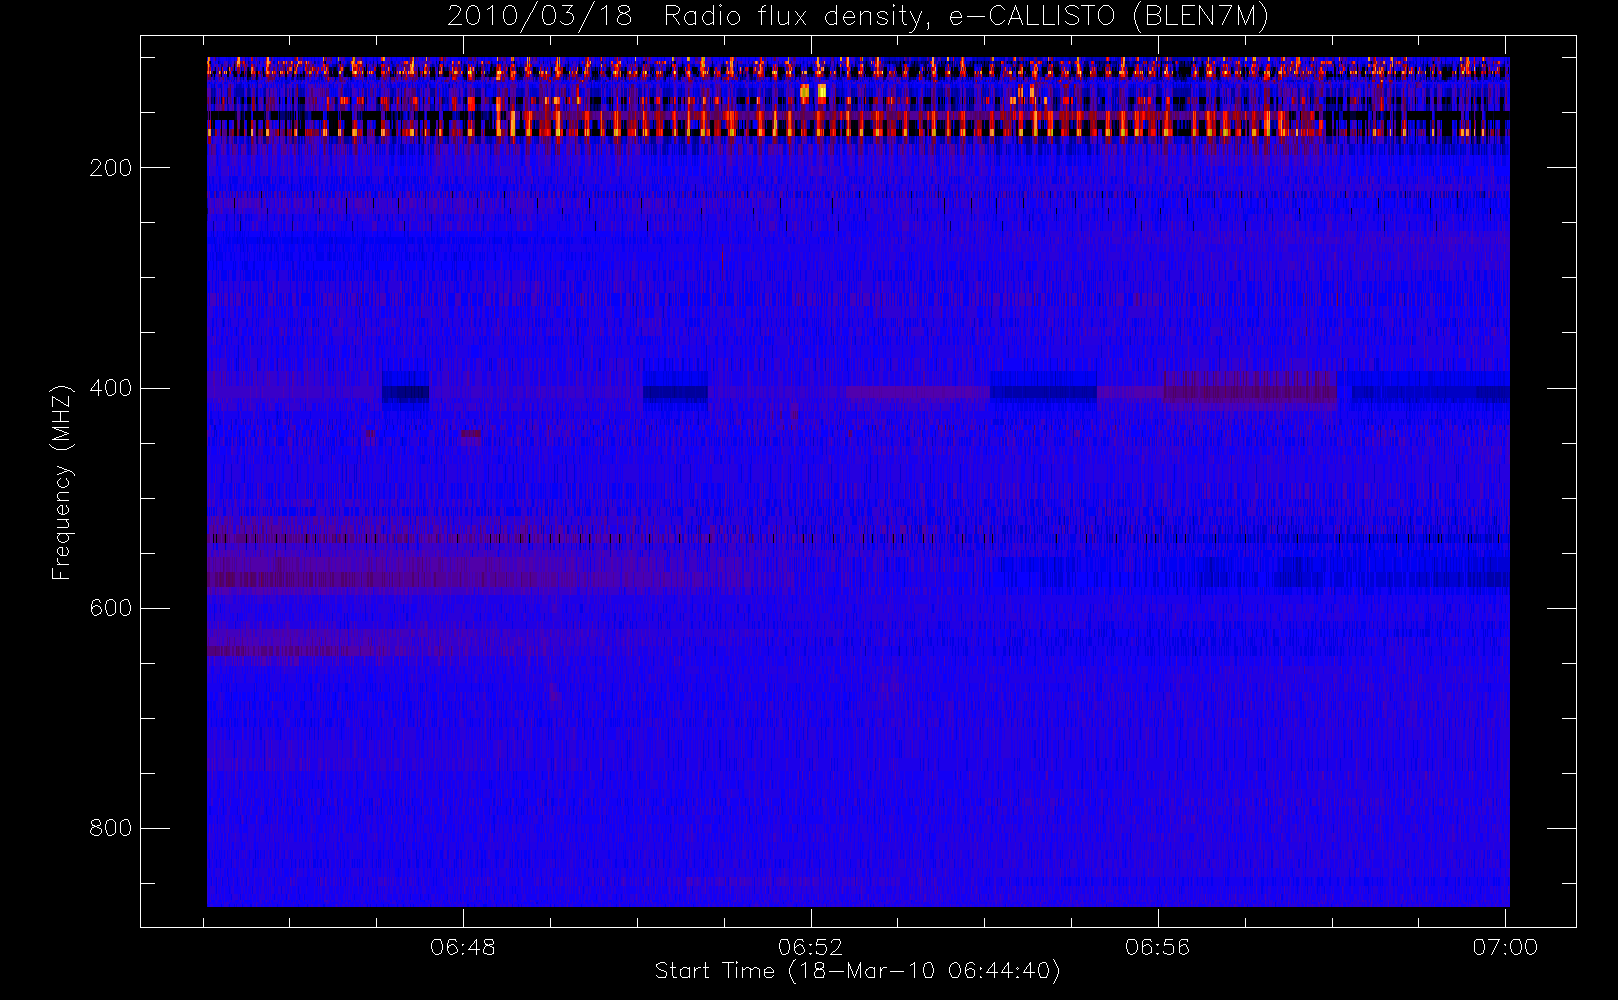
Task: Click the '2010/03/18' date in the title
Action: point(540,16)
